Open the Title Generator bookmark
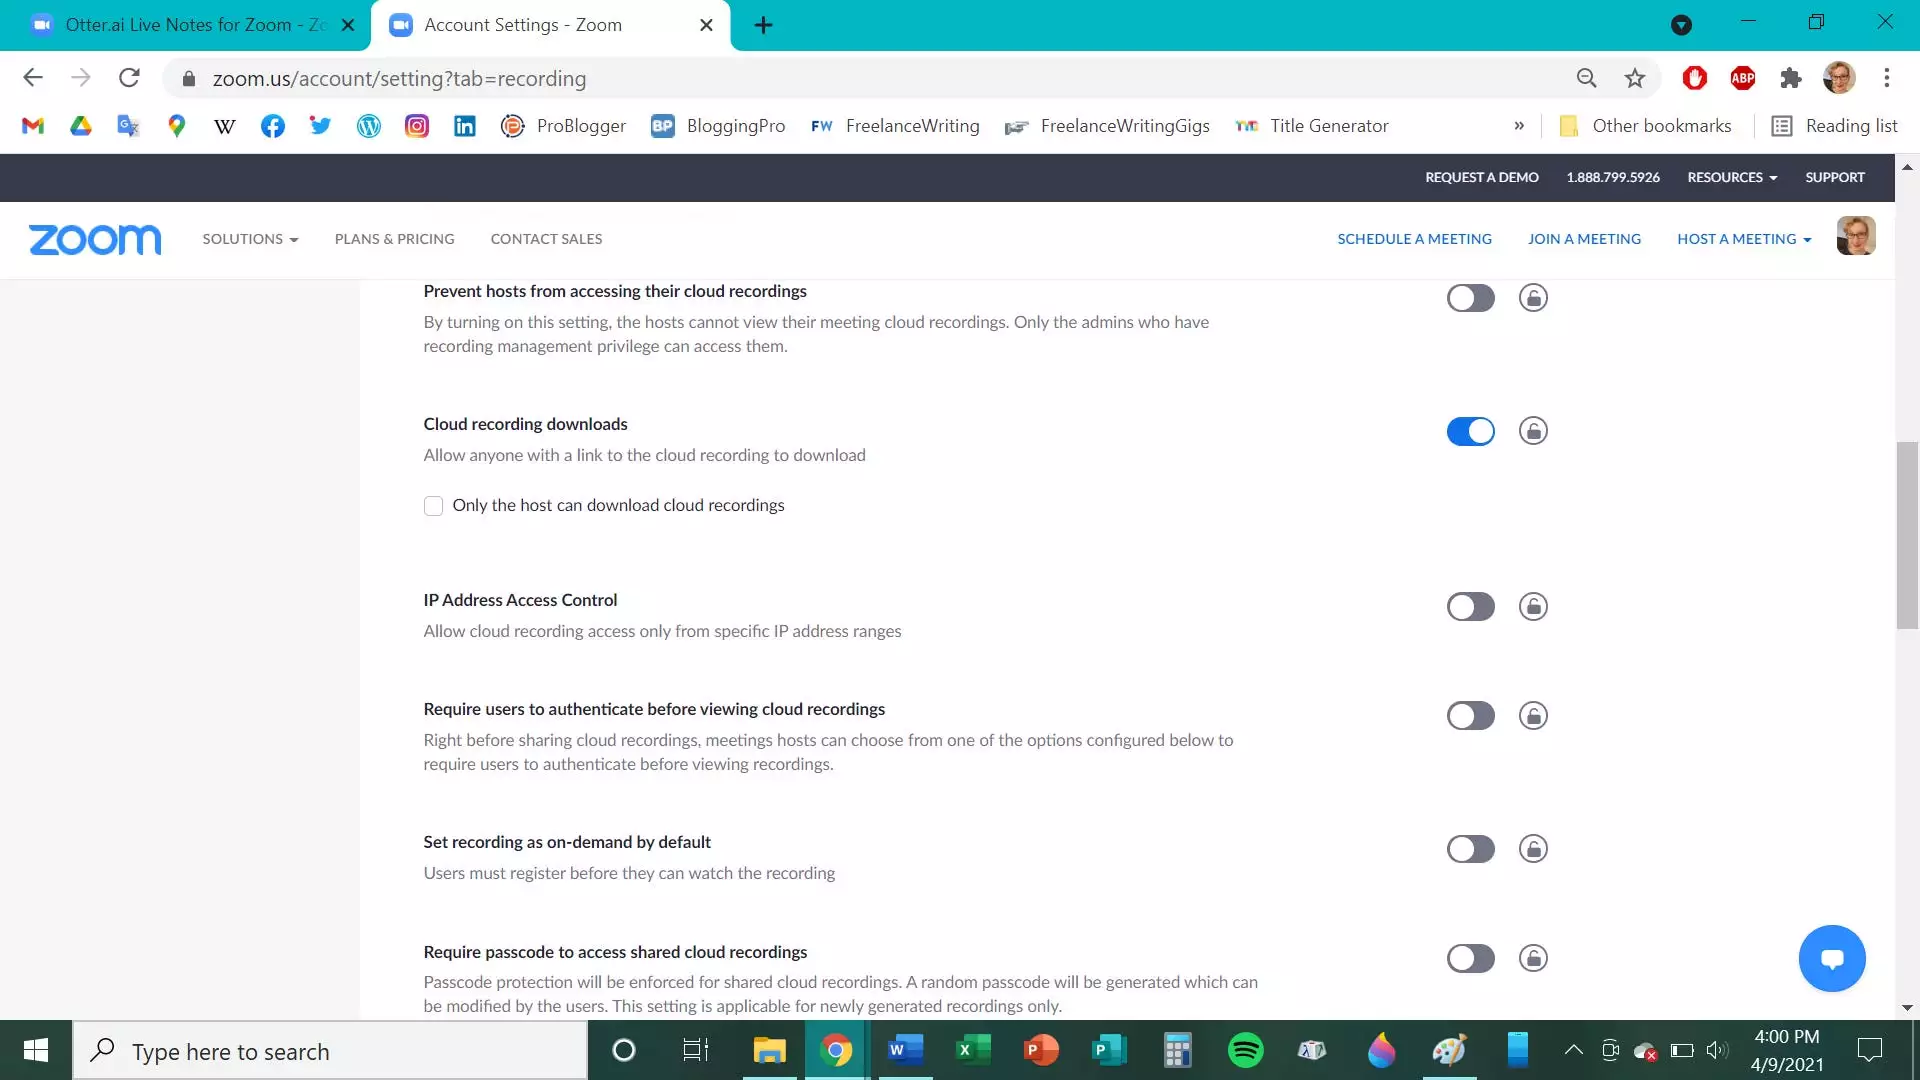 point(1311,126)
